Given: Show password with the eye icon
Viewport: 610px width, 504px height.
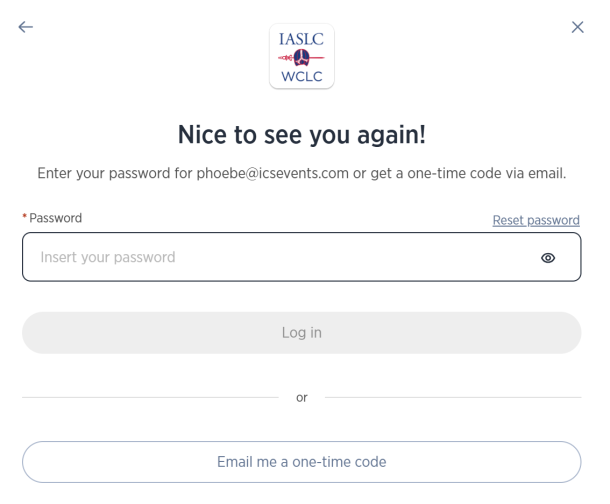Looking at the screenshot, I should click(548, 258).
